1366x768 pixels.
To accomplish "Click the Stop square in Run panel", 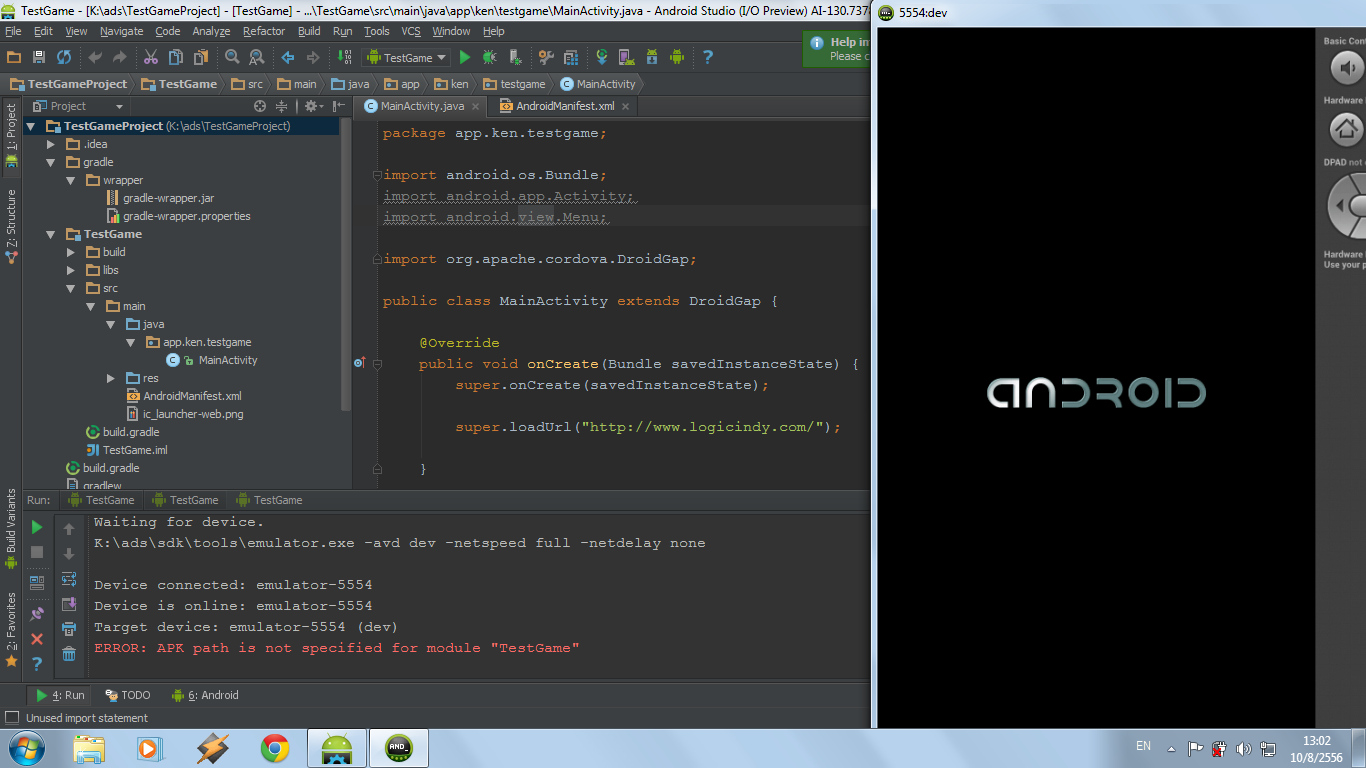I will coord(37,552).
